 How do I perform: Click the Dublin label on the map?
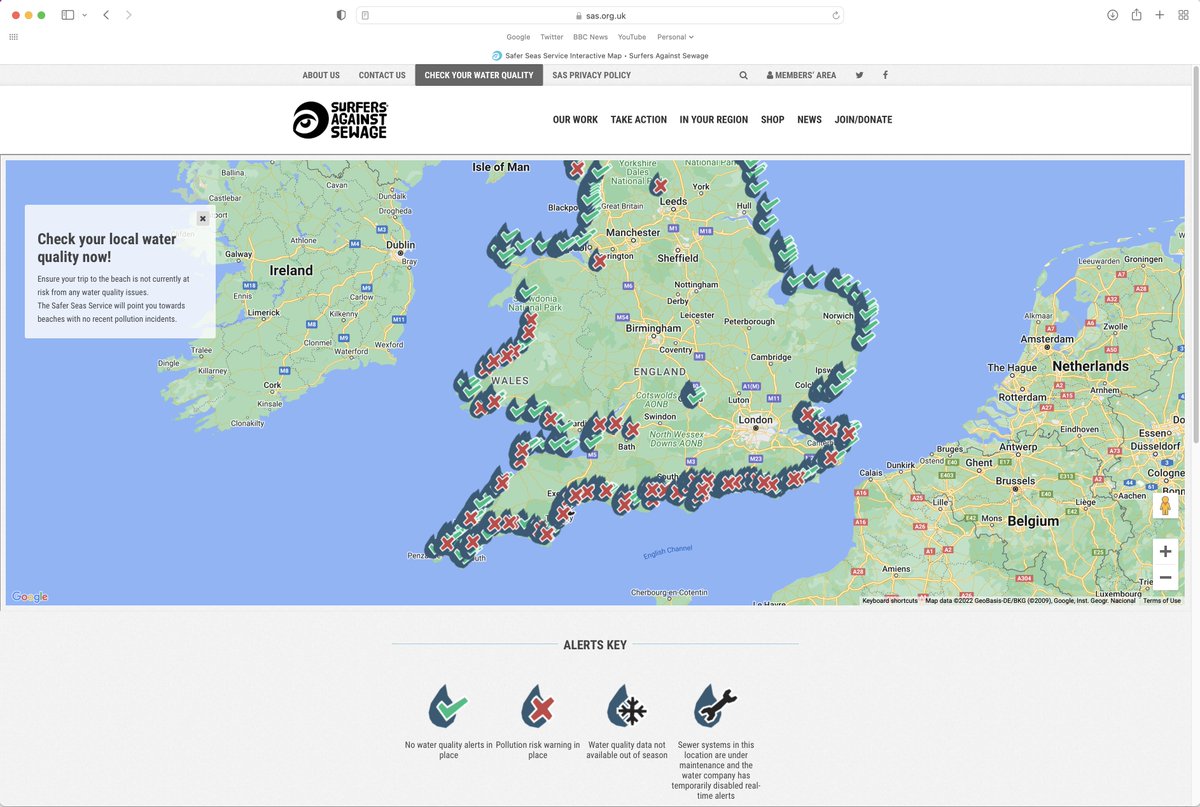[x=400, y=245]
